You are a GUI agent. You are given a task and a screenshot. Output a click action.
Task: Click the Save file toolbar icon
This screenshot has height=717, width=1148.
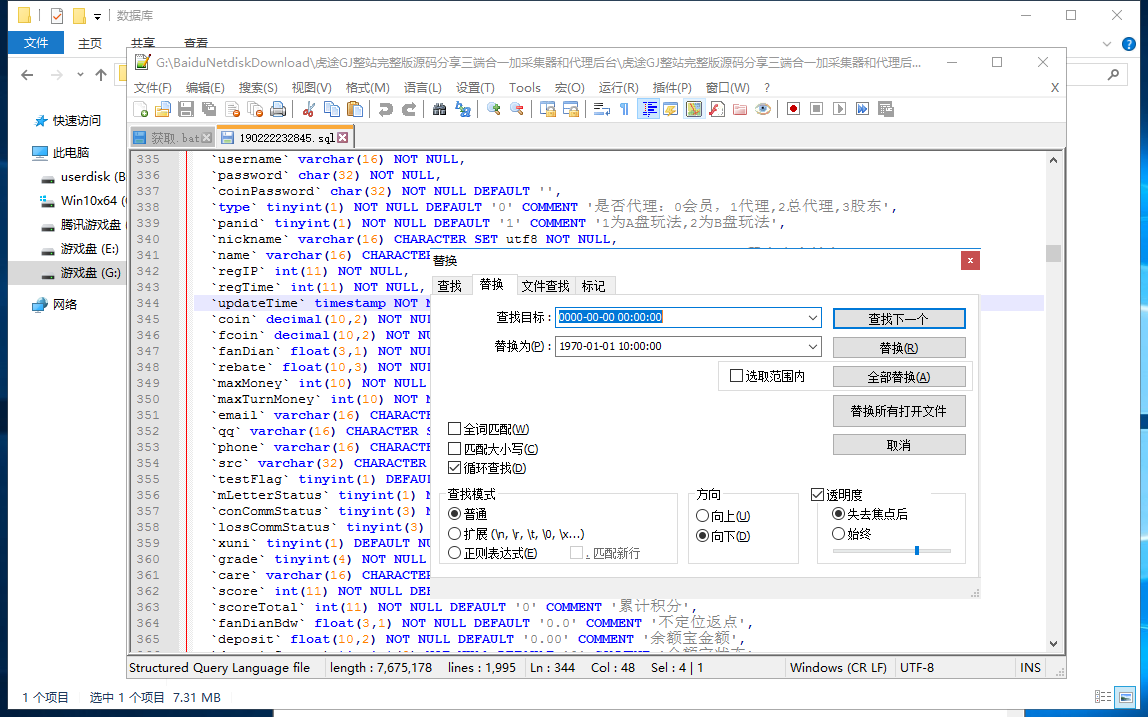185,109
